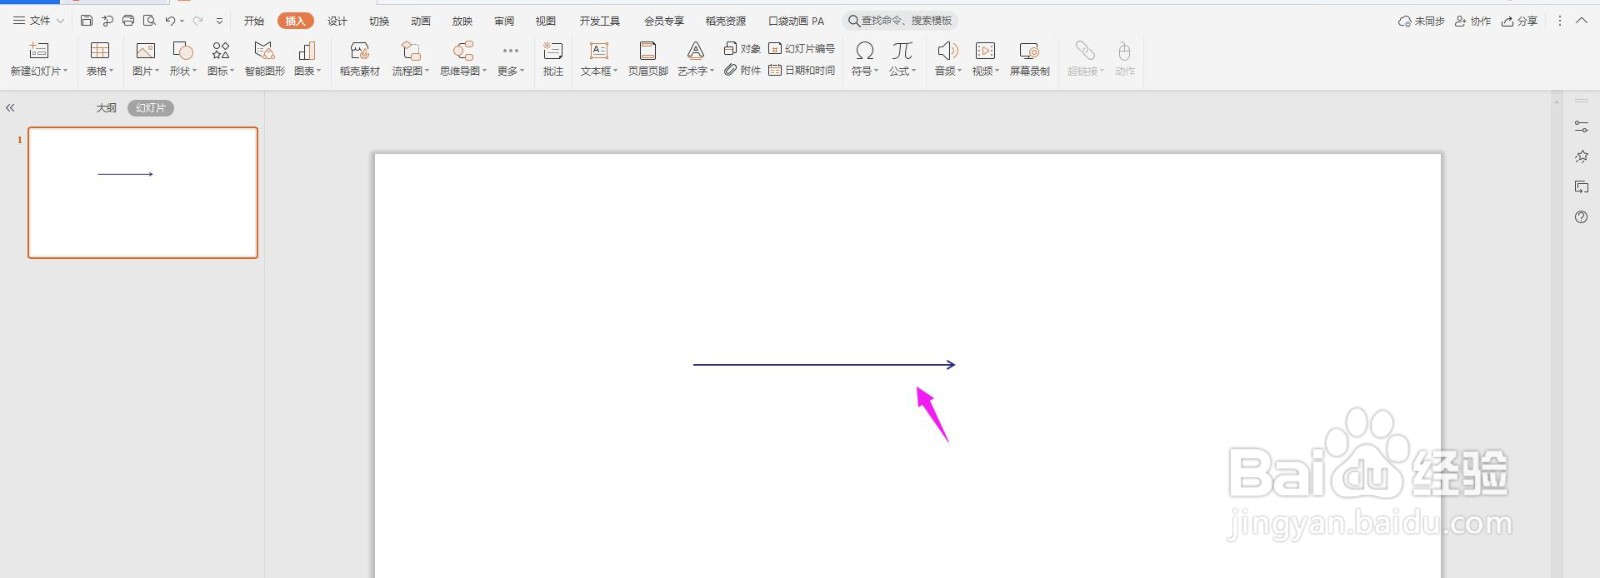Click the Undo arrow icon

171,21
